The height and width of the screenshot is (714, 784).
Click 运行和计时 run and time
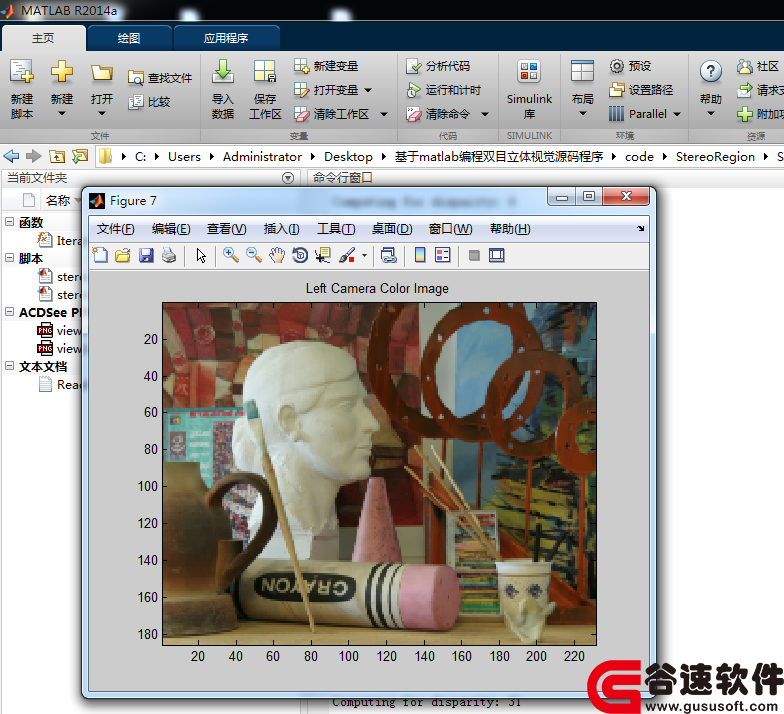pyautogui.click(x=444, y=90)
